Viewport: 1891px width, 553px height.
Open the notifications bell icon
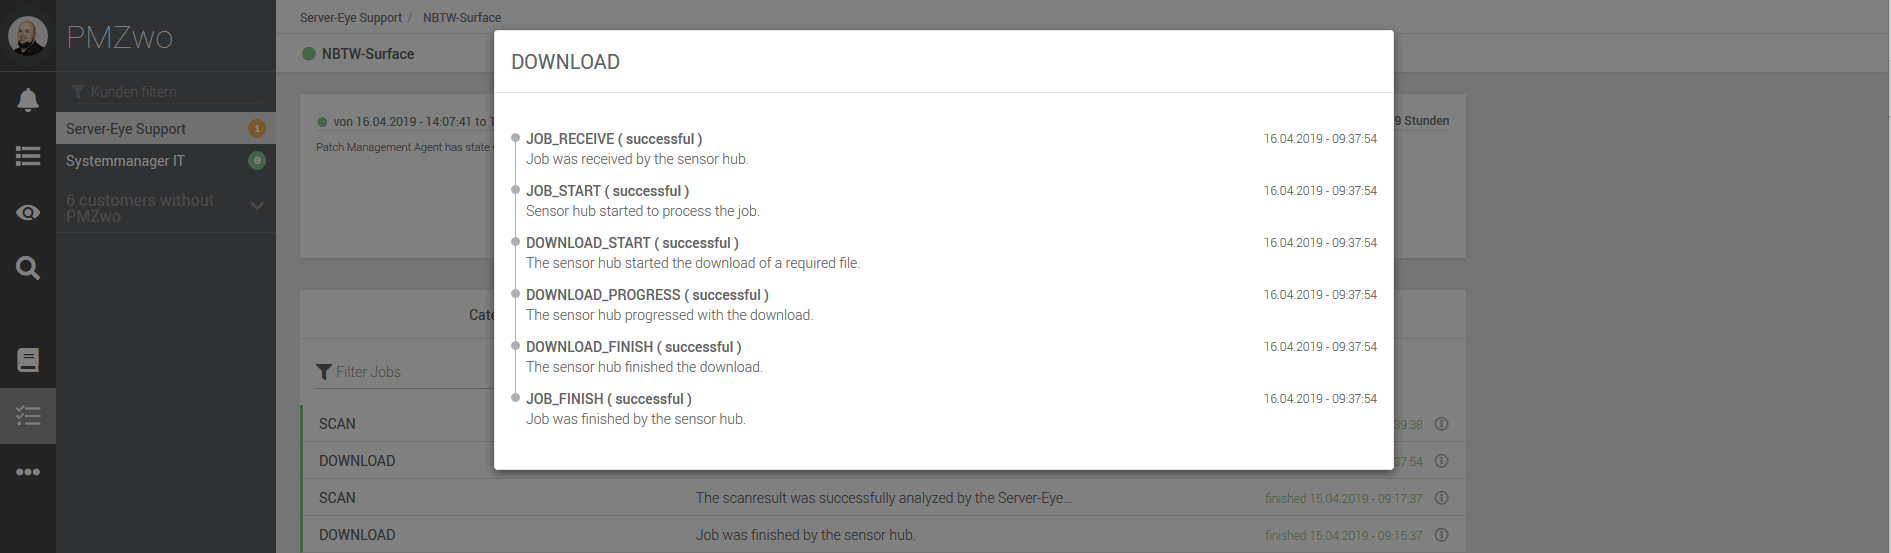click(x=28, y=100)
